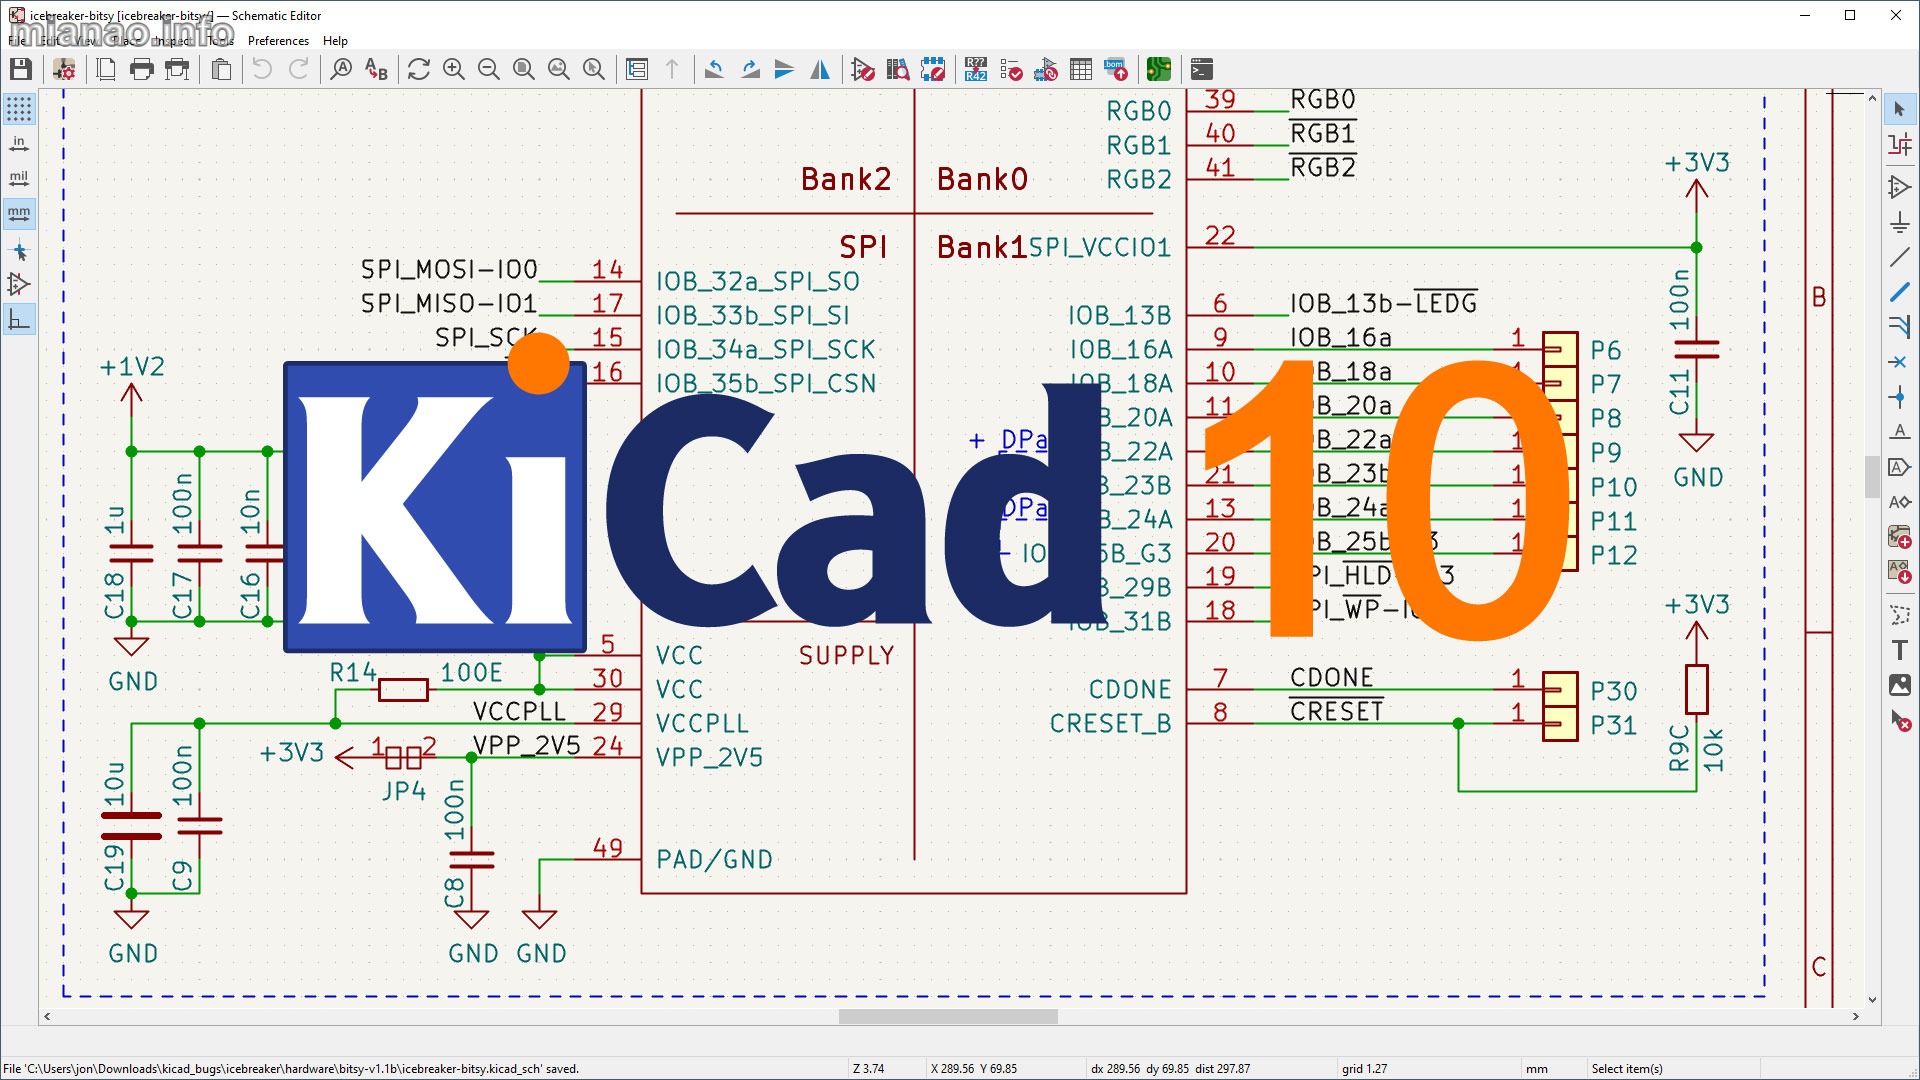Toggle grid visibility
The width and height of the screenshot is (1920, 1080).
(18, 110)
